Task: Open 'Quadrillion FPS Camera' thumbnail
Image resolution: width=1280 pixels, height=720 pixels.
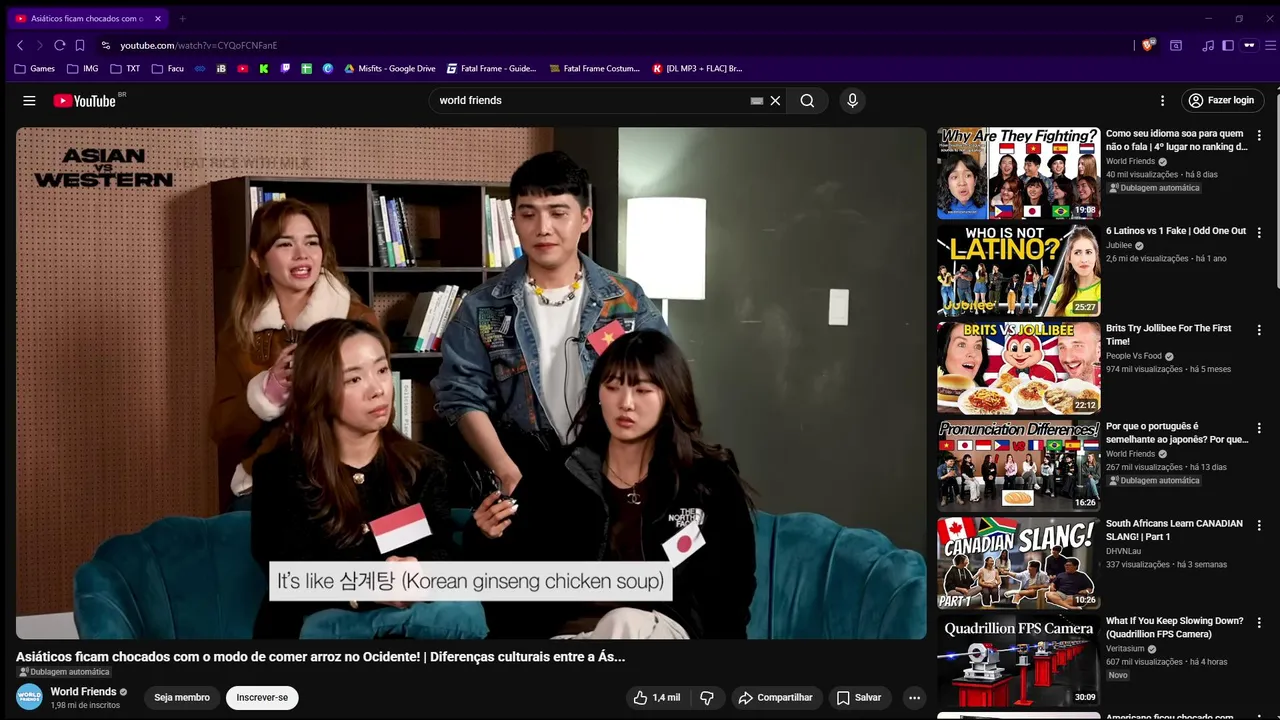Action: point(1018,661)
